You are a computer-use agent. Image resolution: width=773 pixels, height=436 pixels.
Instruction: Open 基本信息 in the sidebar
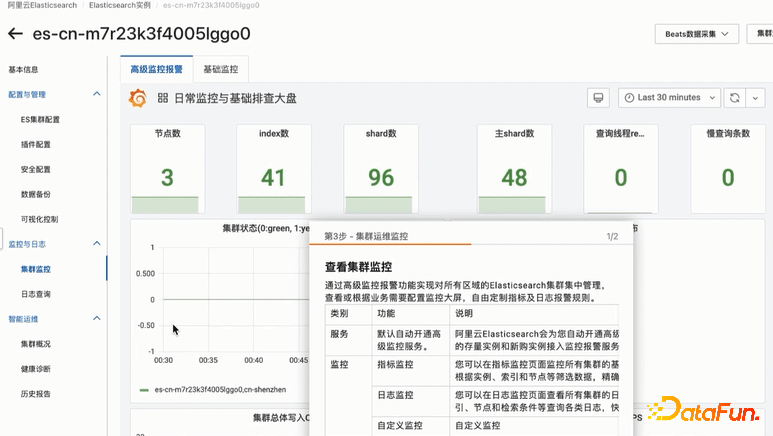pos(23,70)
